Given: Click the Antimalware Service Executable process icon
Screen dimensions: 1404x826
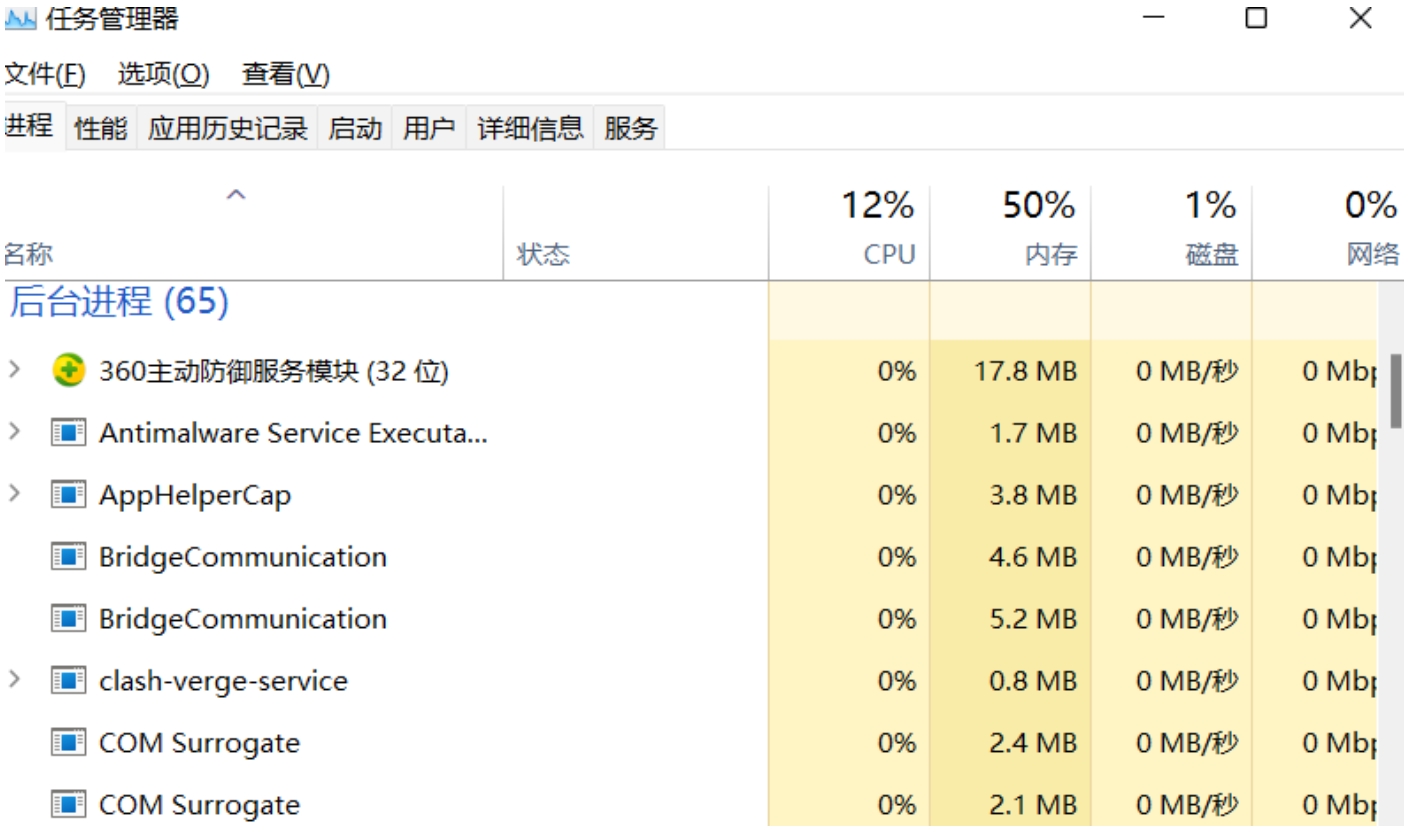Looking at the screenshot, I should point(69,433).
